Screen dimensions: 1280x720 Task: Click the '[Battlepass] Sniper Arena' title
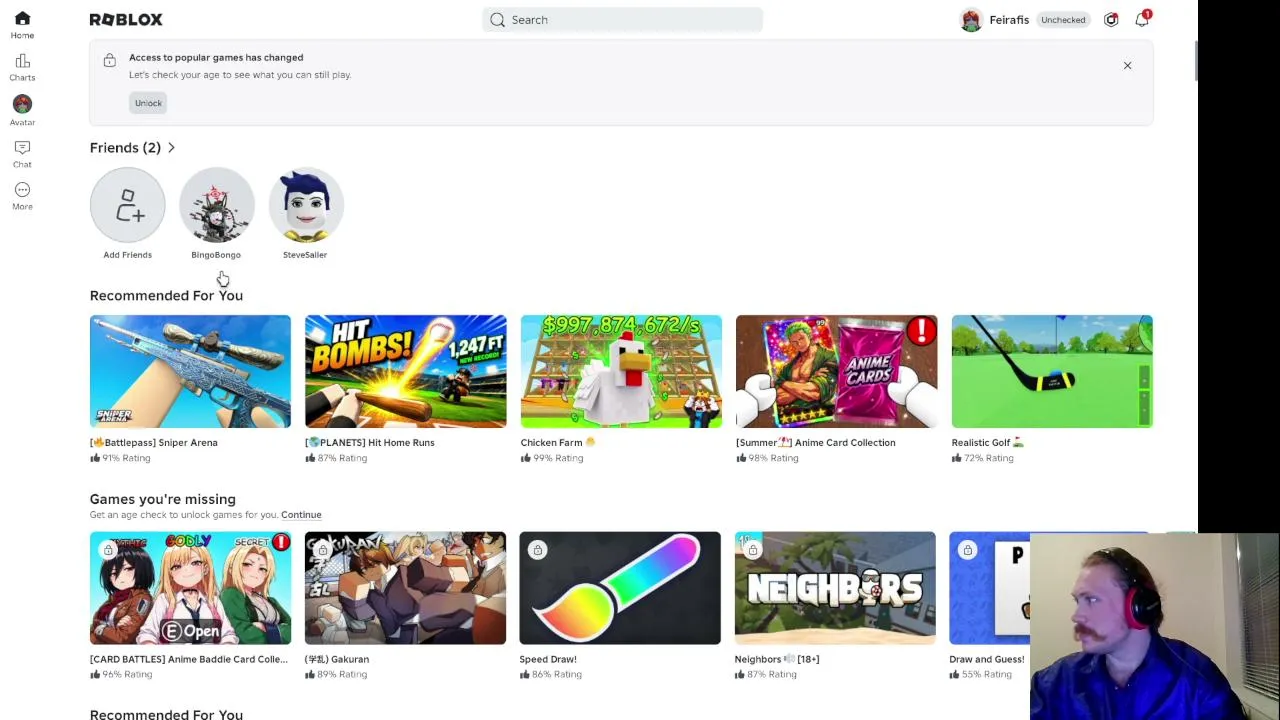coord(154,442)
